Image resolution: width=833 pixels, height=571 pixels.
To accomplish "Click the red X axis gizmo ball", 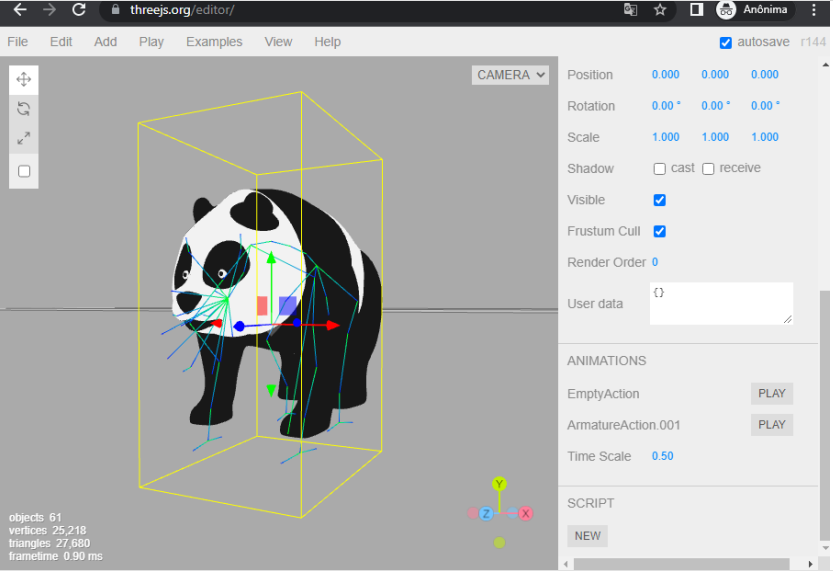I will tap(525, 513).
